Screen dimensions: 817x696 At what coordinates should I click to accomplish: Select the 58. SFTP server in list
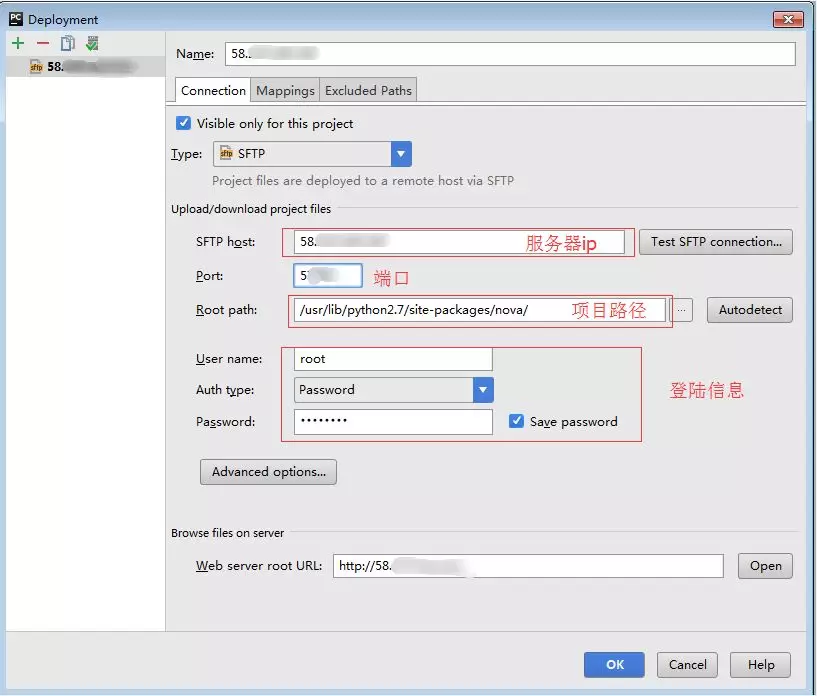pos(85,67)
